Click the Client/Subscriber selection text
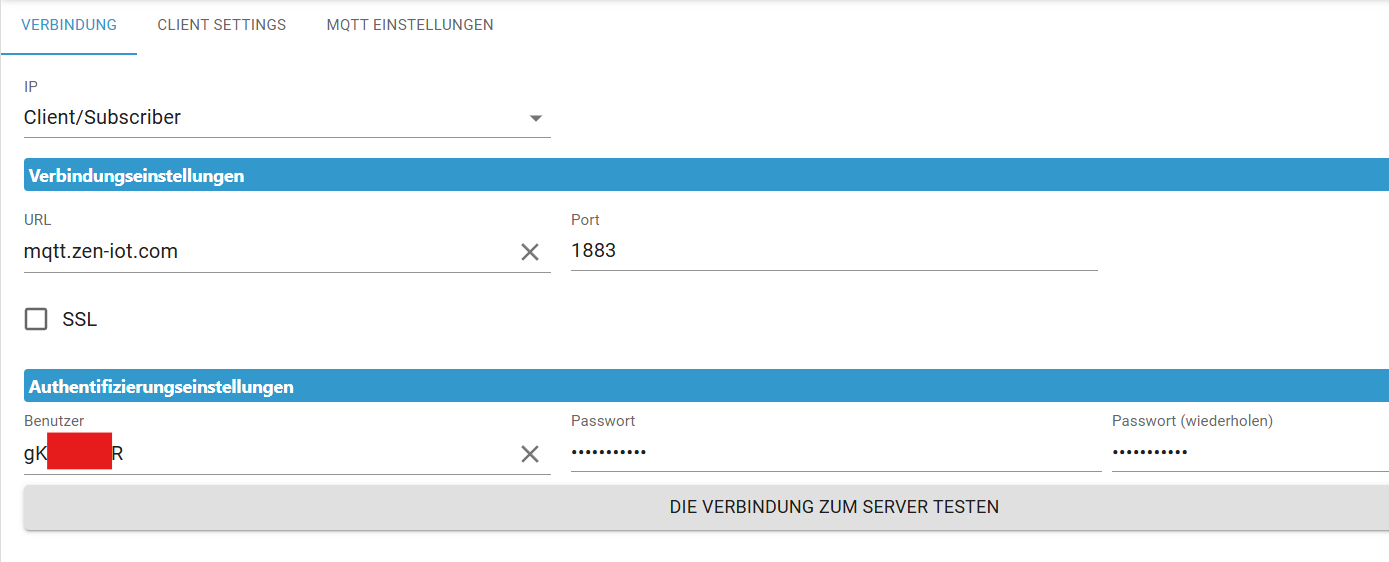The width and height of the screenshot is (1389, 562). [x=102, y=117]
